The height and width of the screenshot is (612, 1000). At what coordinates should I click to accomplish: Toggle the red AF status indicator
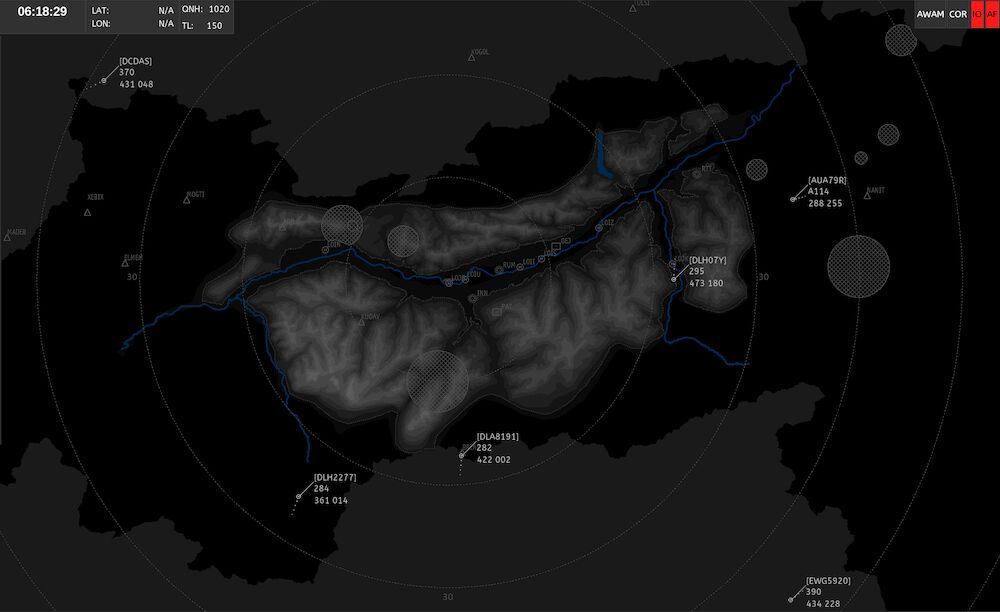[x=991, y=15]
